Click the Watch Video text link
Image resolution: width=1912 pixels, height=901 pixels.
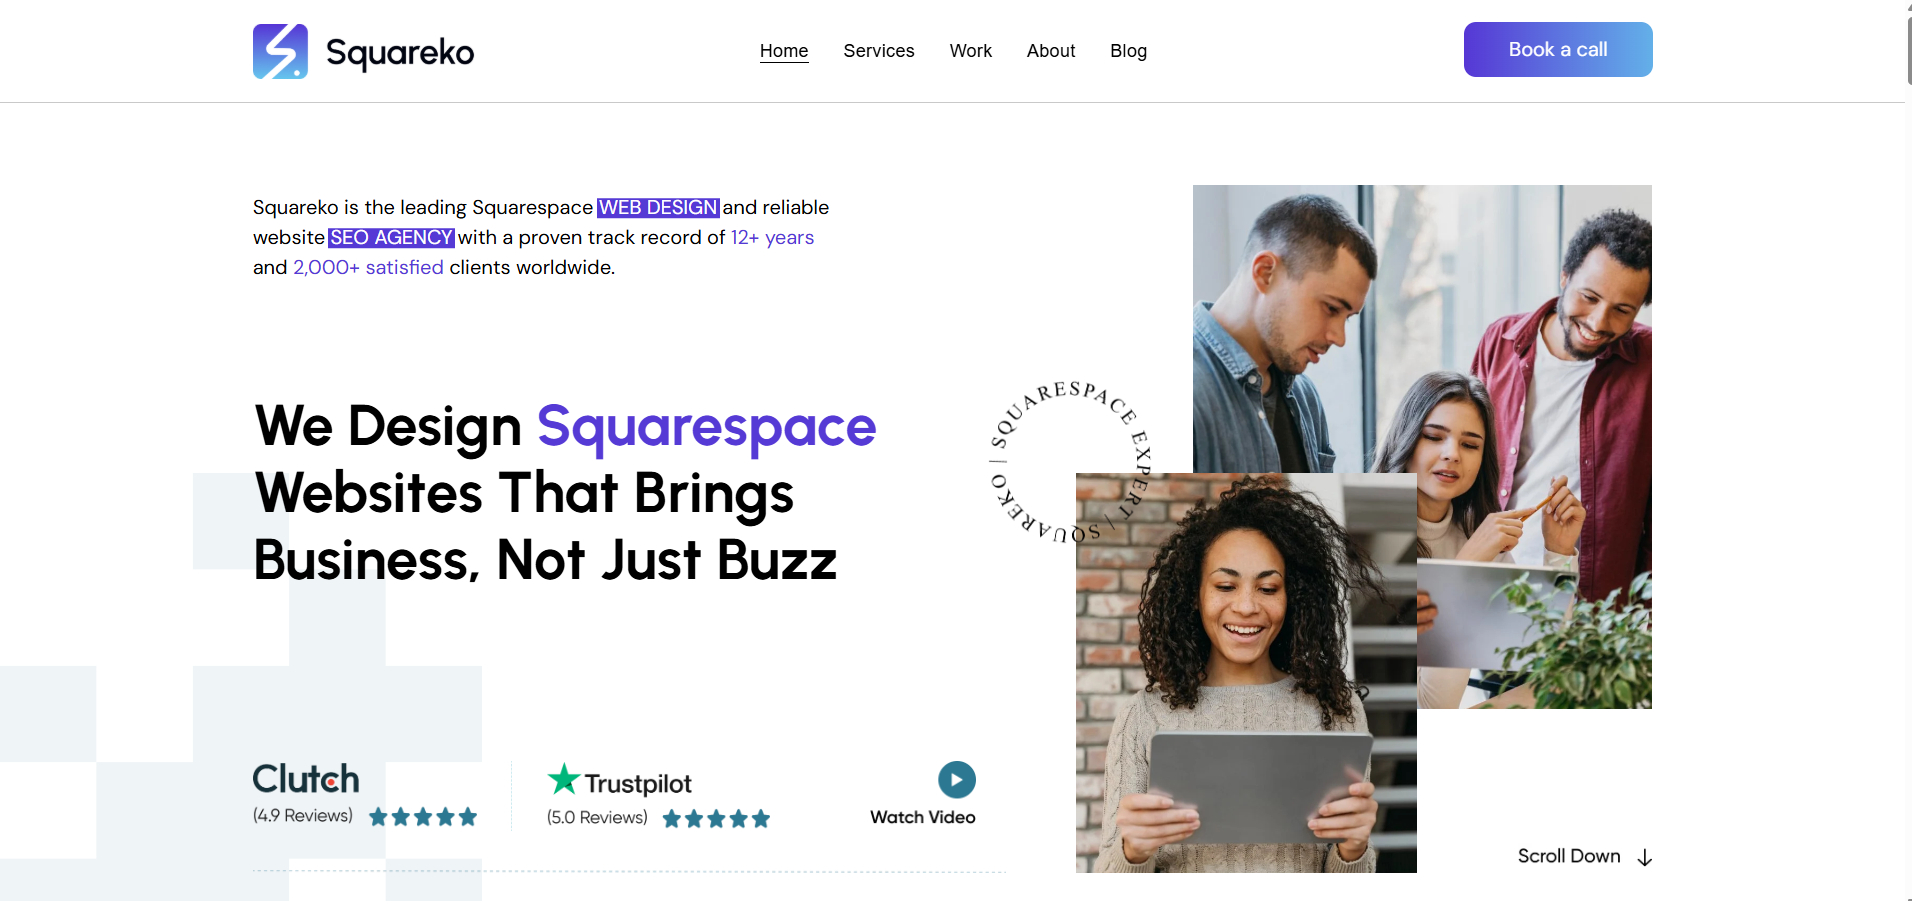coord(923,817)
